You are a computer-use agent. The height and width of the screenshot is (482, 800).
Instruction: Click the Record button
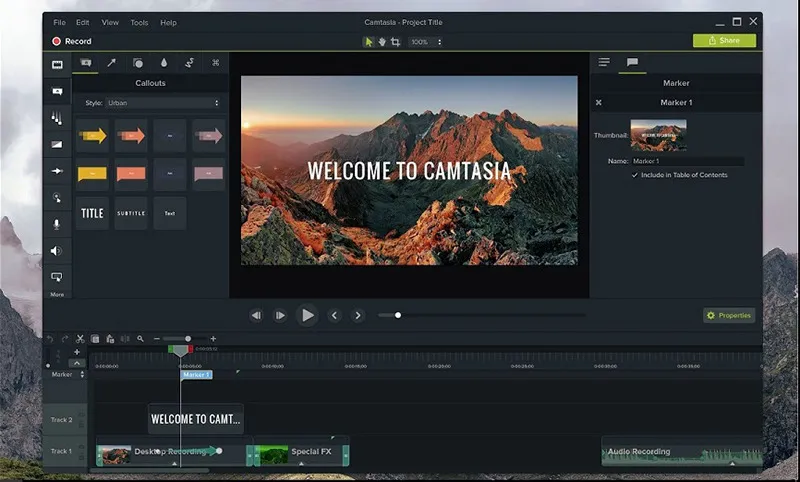pos(71,41)
